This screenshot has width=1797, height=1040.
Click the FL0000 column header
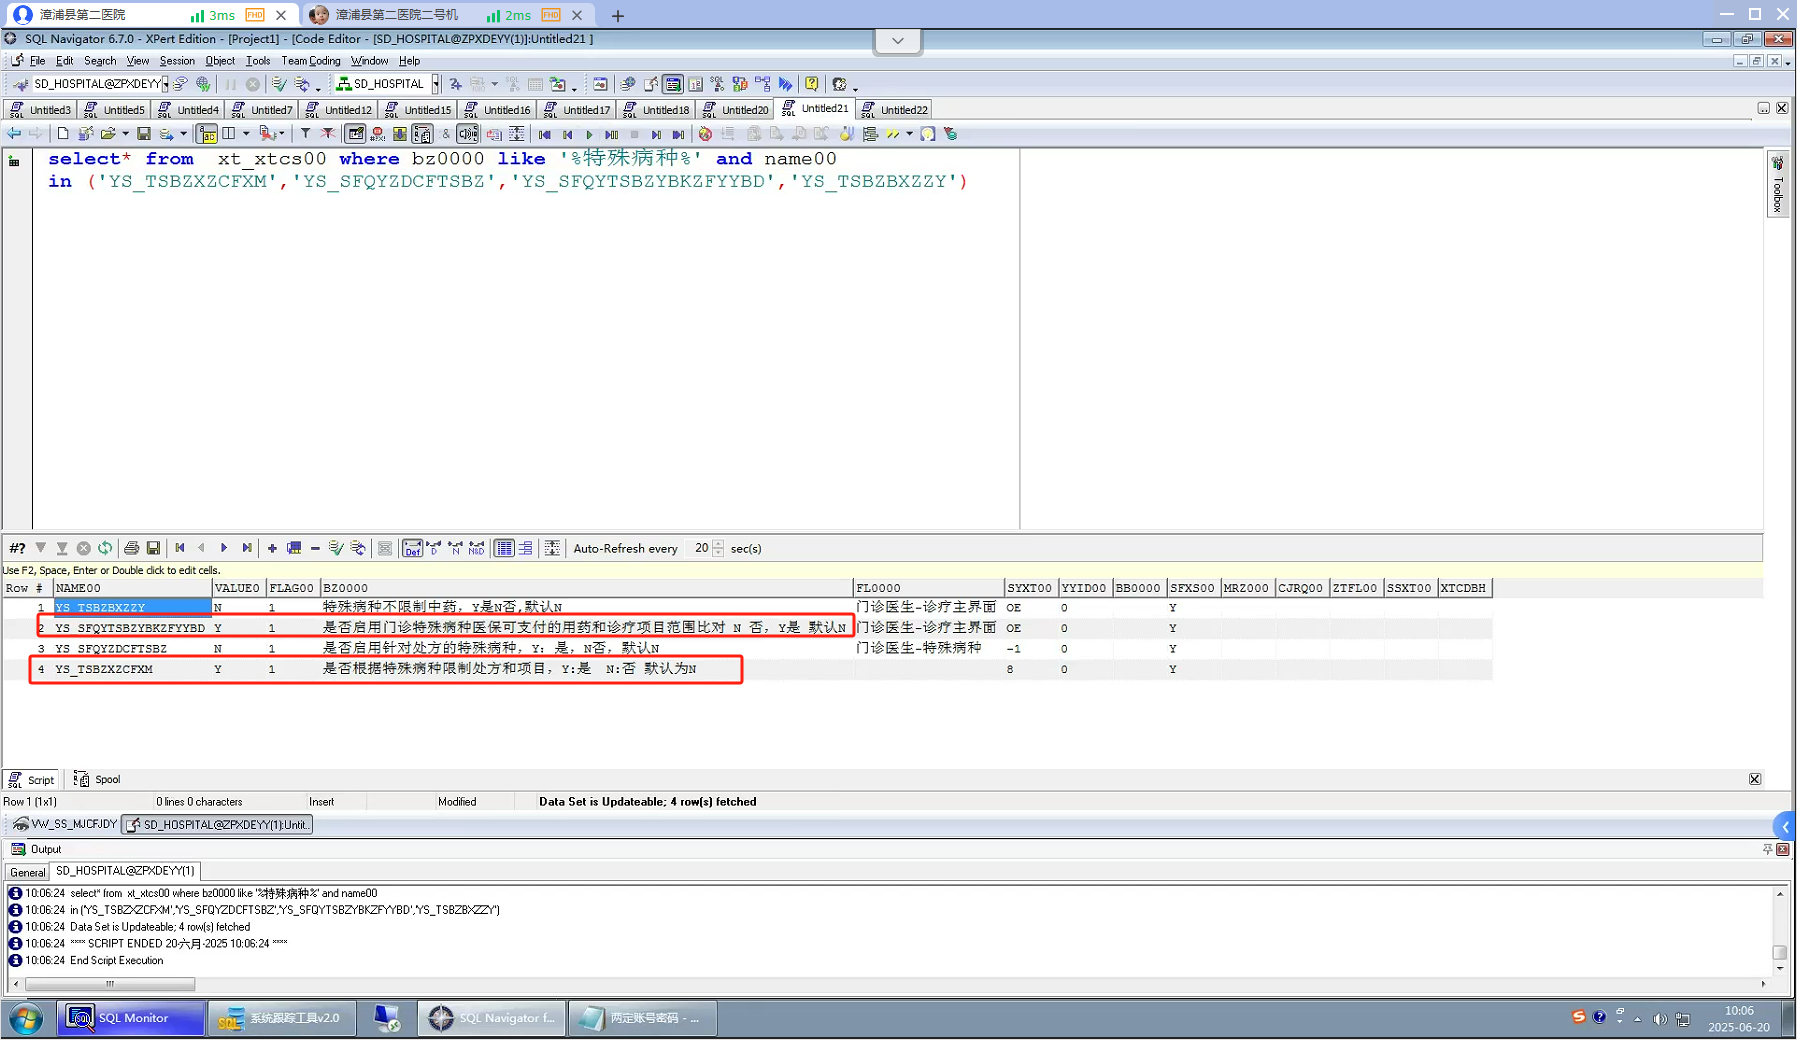[929, 588]
